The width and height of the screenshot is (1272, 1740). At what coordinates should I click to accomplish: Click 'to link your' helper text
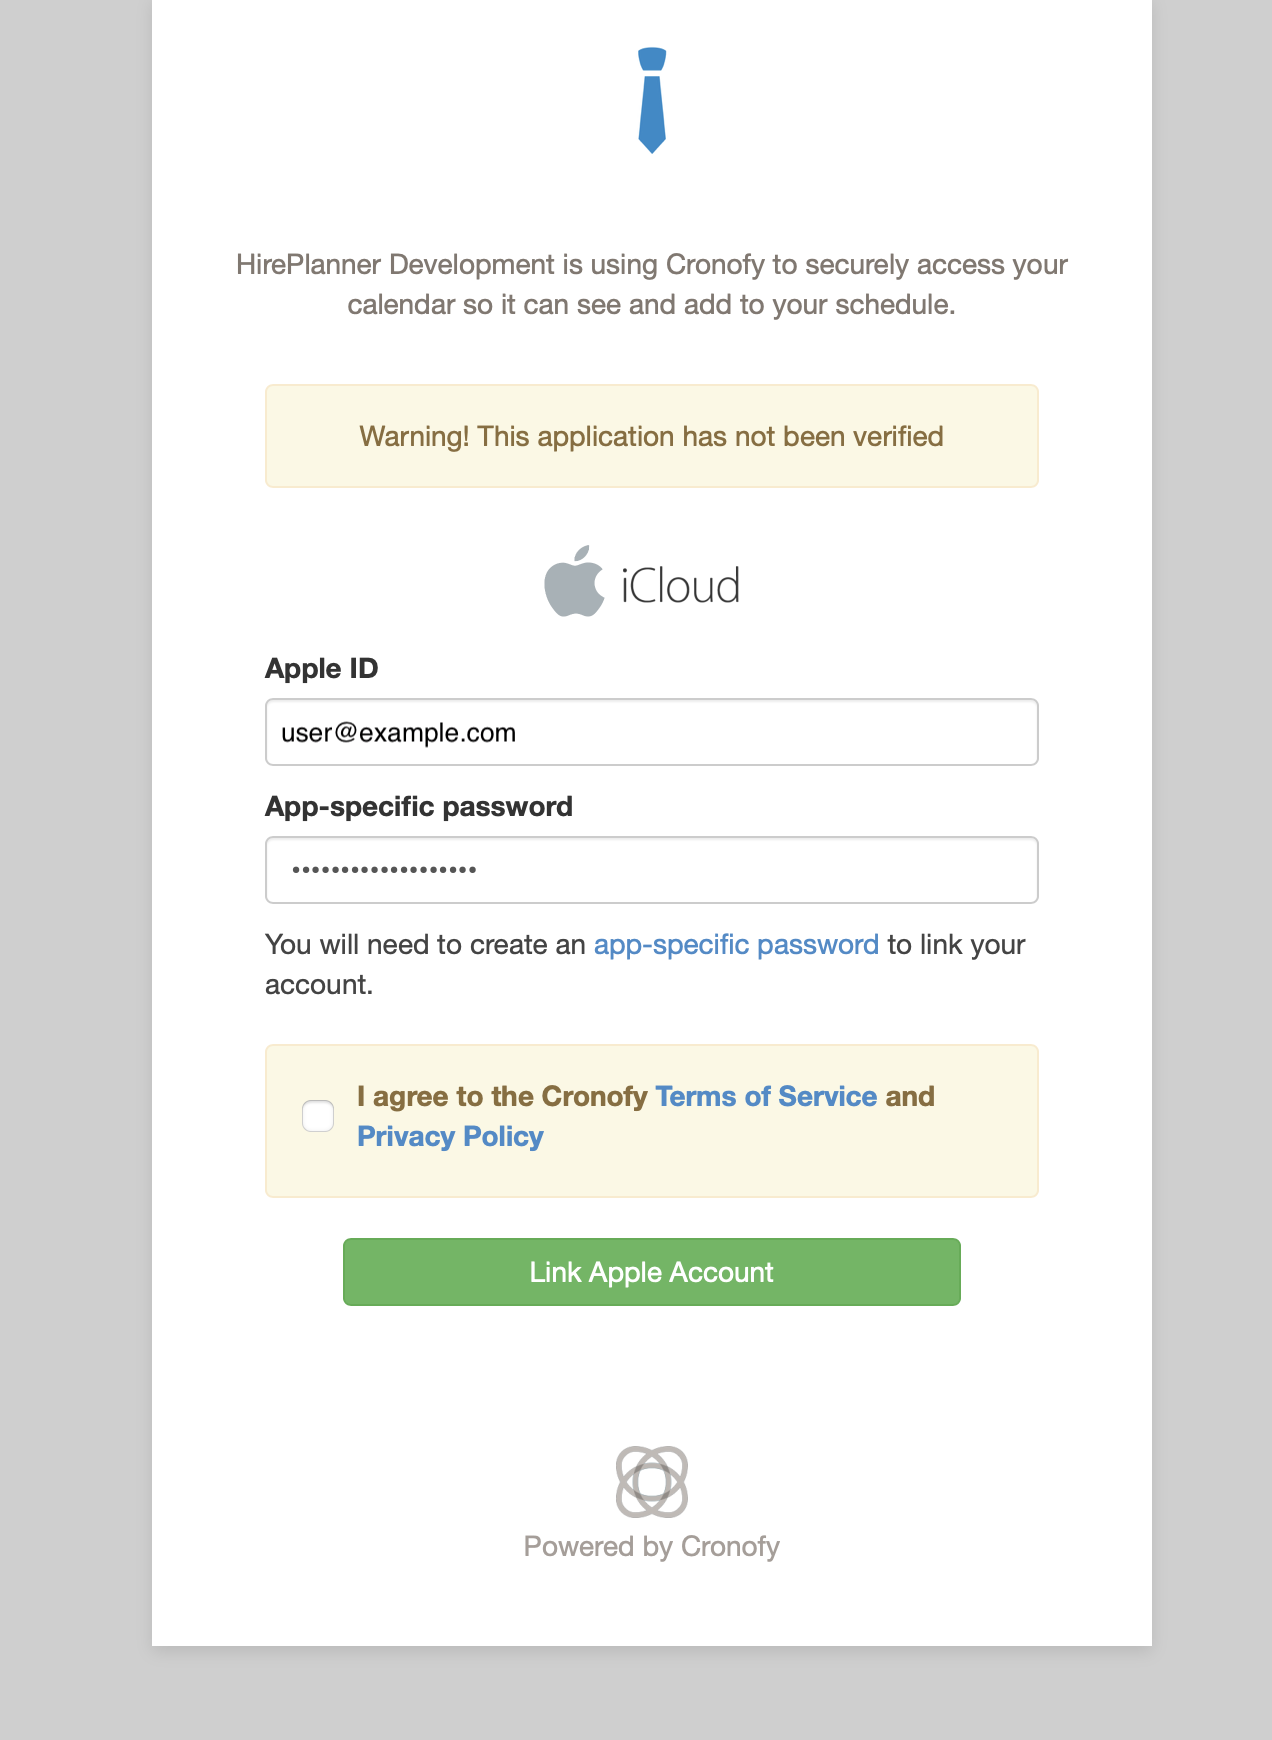tap(957, 945)
